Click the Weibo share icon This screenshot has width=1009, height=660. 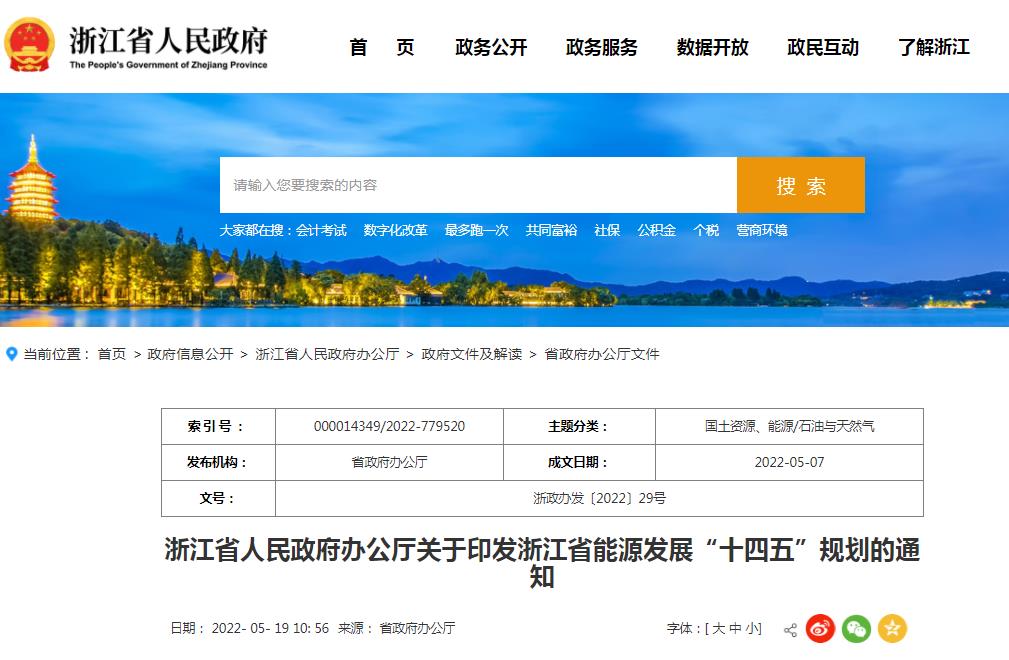click(x=820, y=629)
